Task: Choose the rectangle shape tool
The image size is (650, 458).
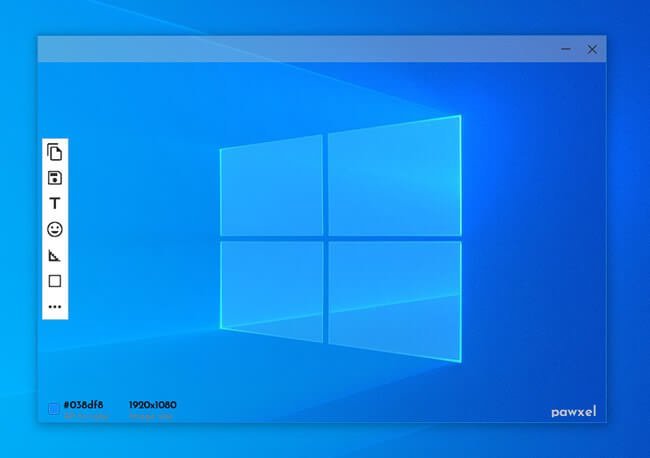Action: (x=55, y=281)
